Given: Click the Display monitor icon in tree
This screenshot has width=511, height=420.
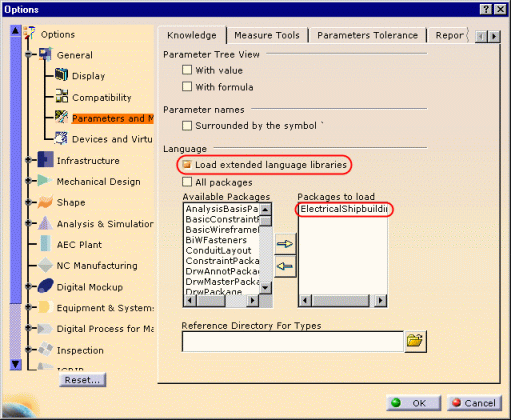Looking at the screenshot, I should tap(61, 75).
